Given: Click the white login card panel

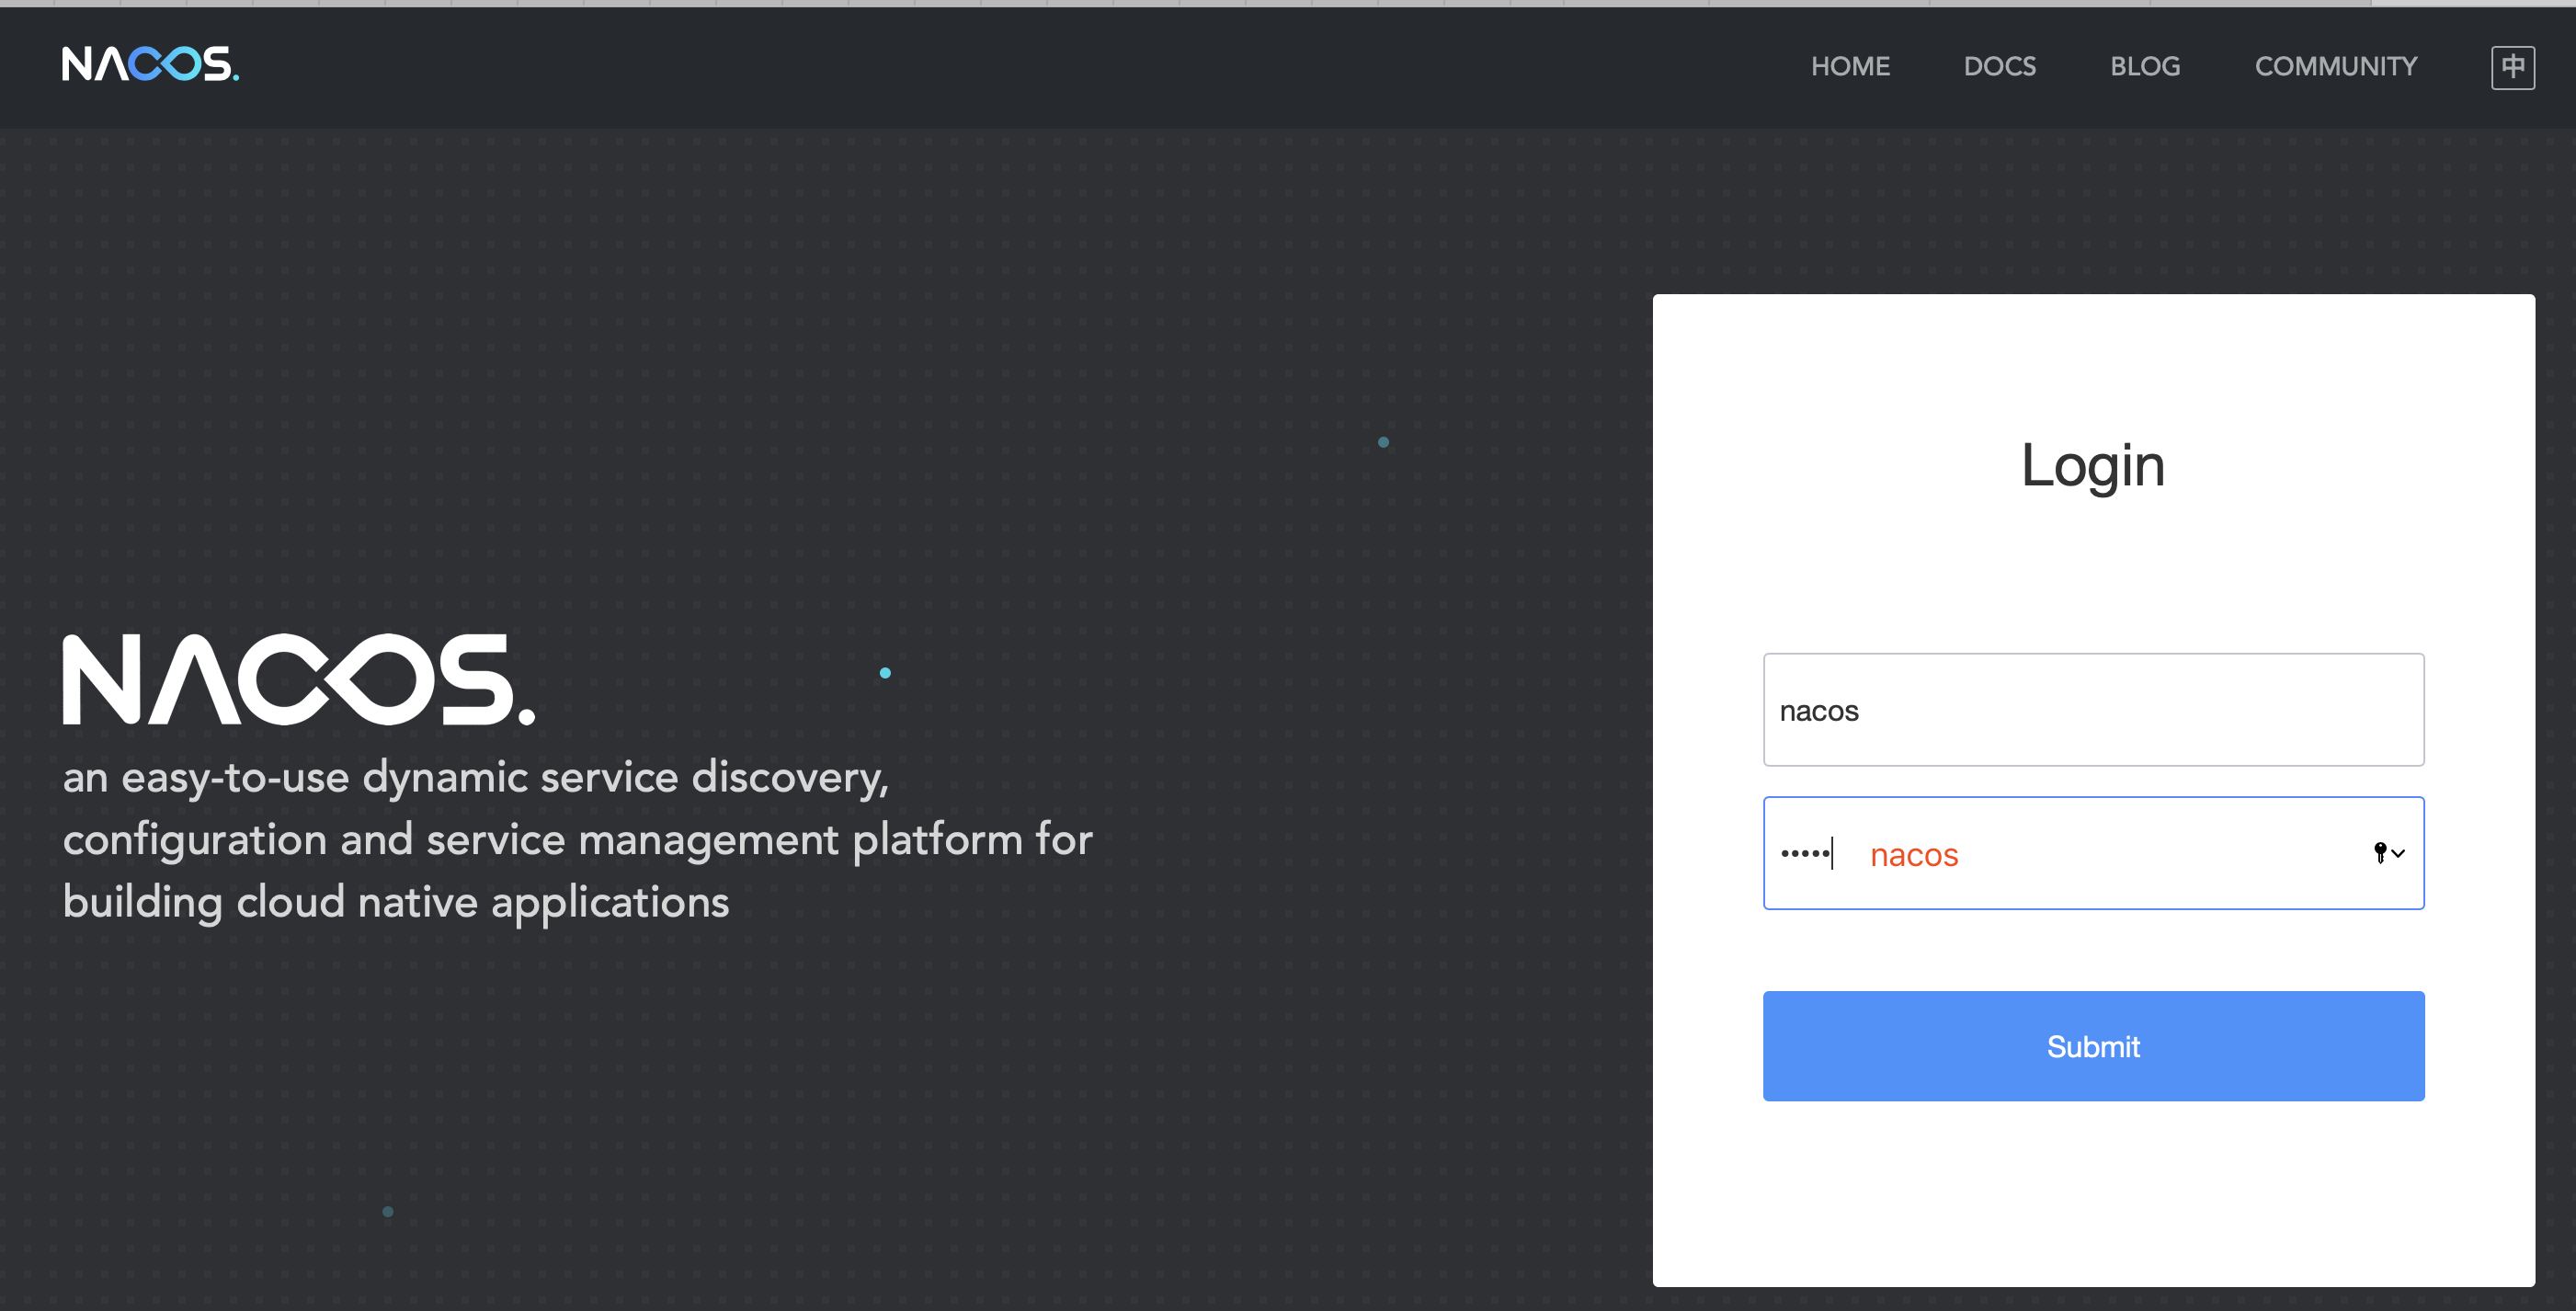Looking at the screenshot, I should pyautogui.click(x=2093, y=1200).
